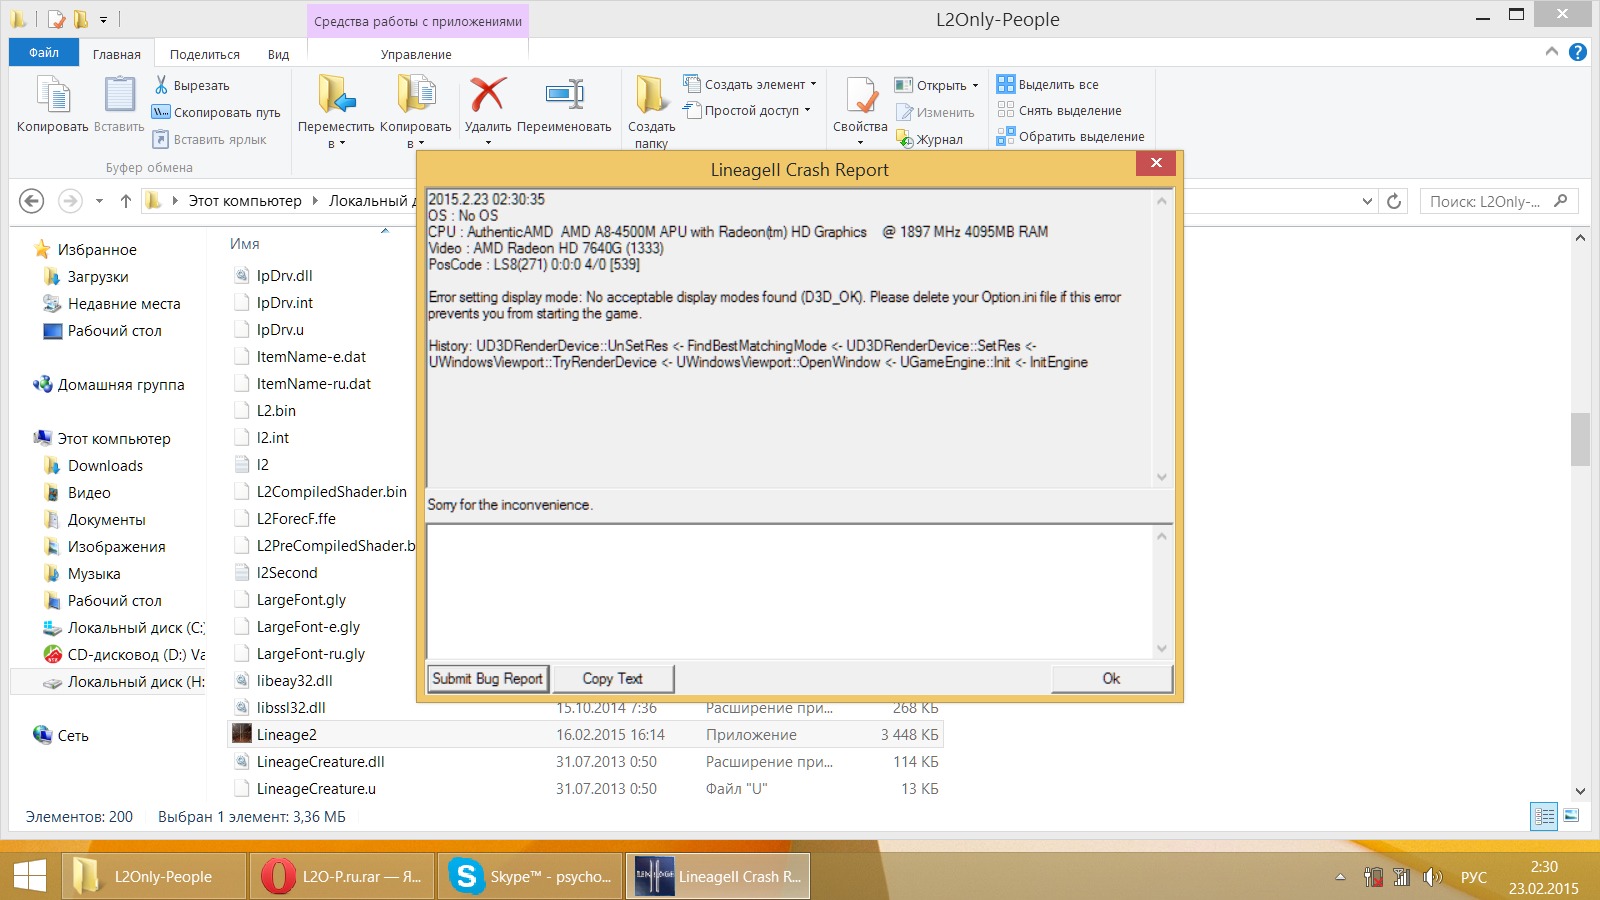Open the File (Файл) tab
The image size is (1600, 900).
pos(44,53)
